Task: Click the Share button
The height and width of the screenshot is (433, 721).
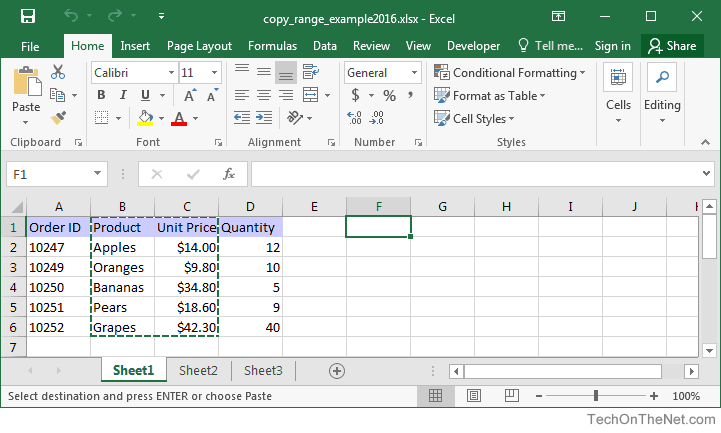Action: (x=672, y=46)
